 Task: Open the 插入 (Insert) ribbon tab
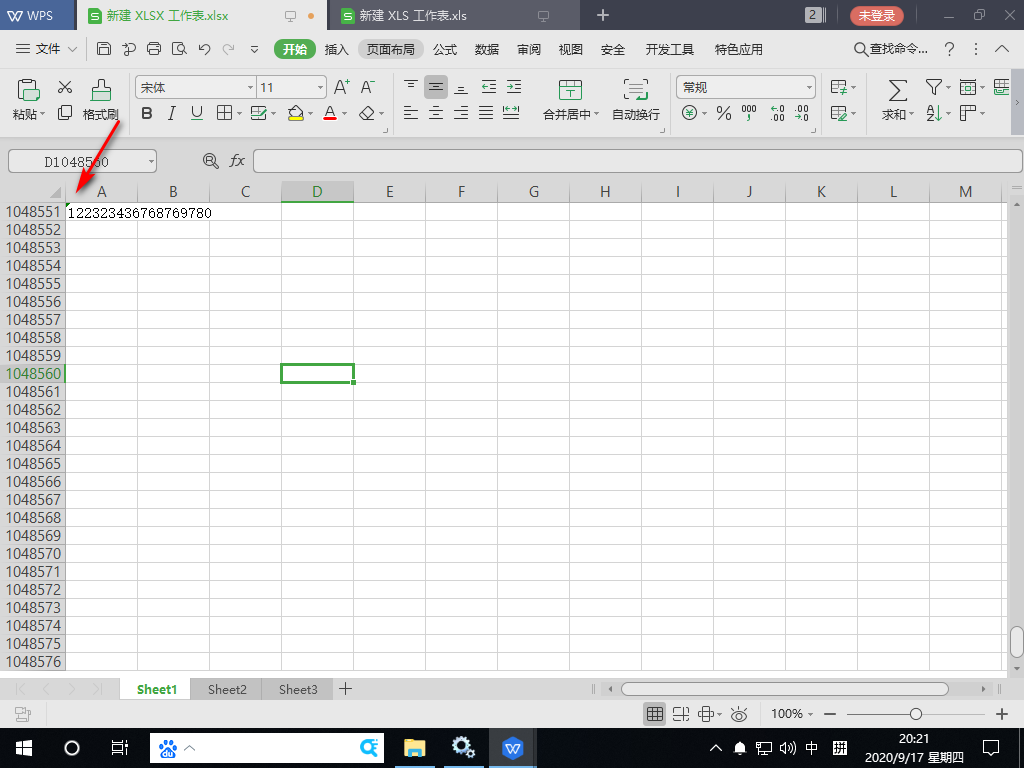point(337,50)
